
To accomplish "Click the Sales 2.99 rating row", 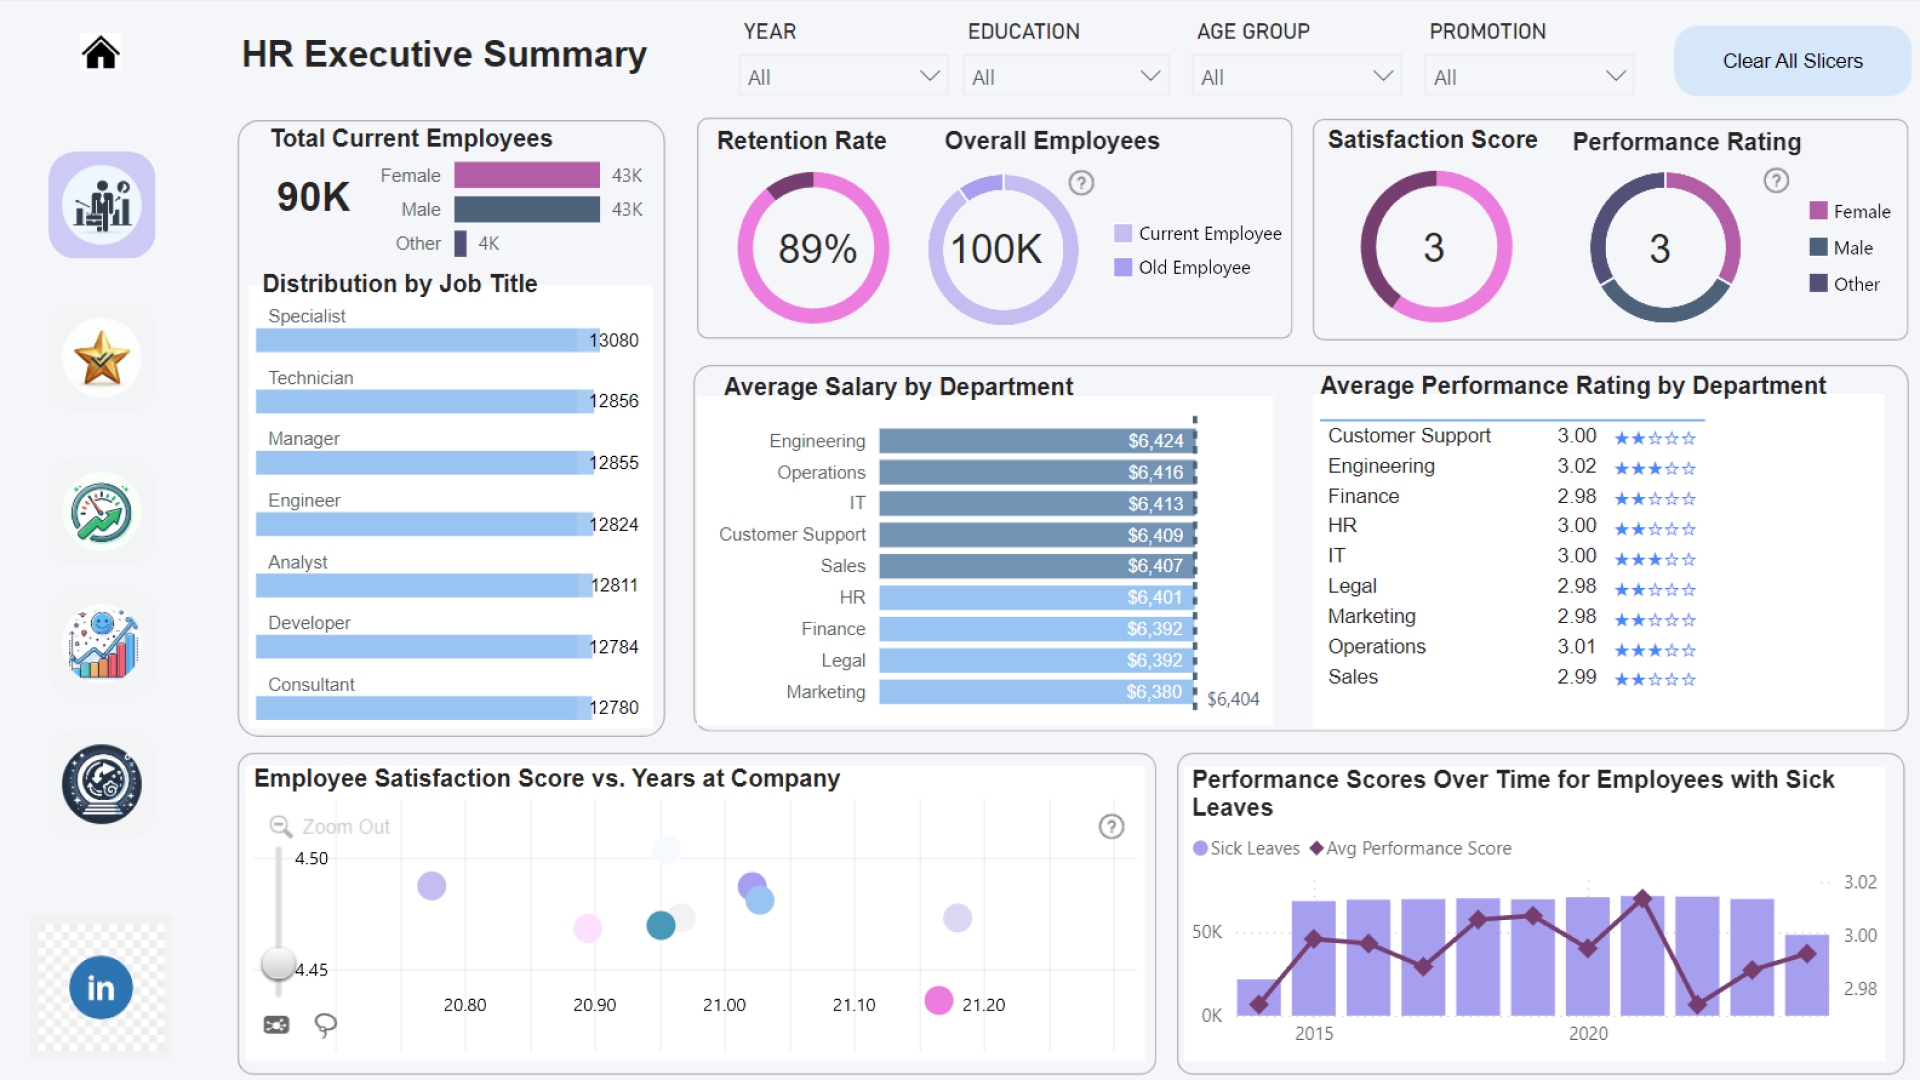I will pos(1512,677).
